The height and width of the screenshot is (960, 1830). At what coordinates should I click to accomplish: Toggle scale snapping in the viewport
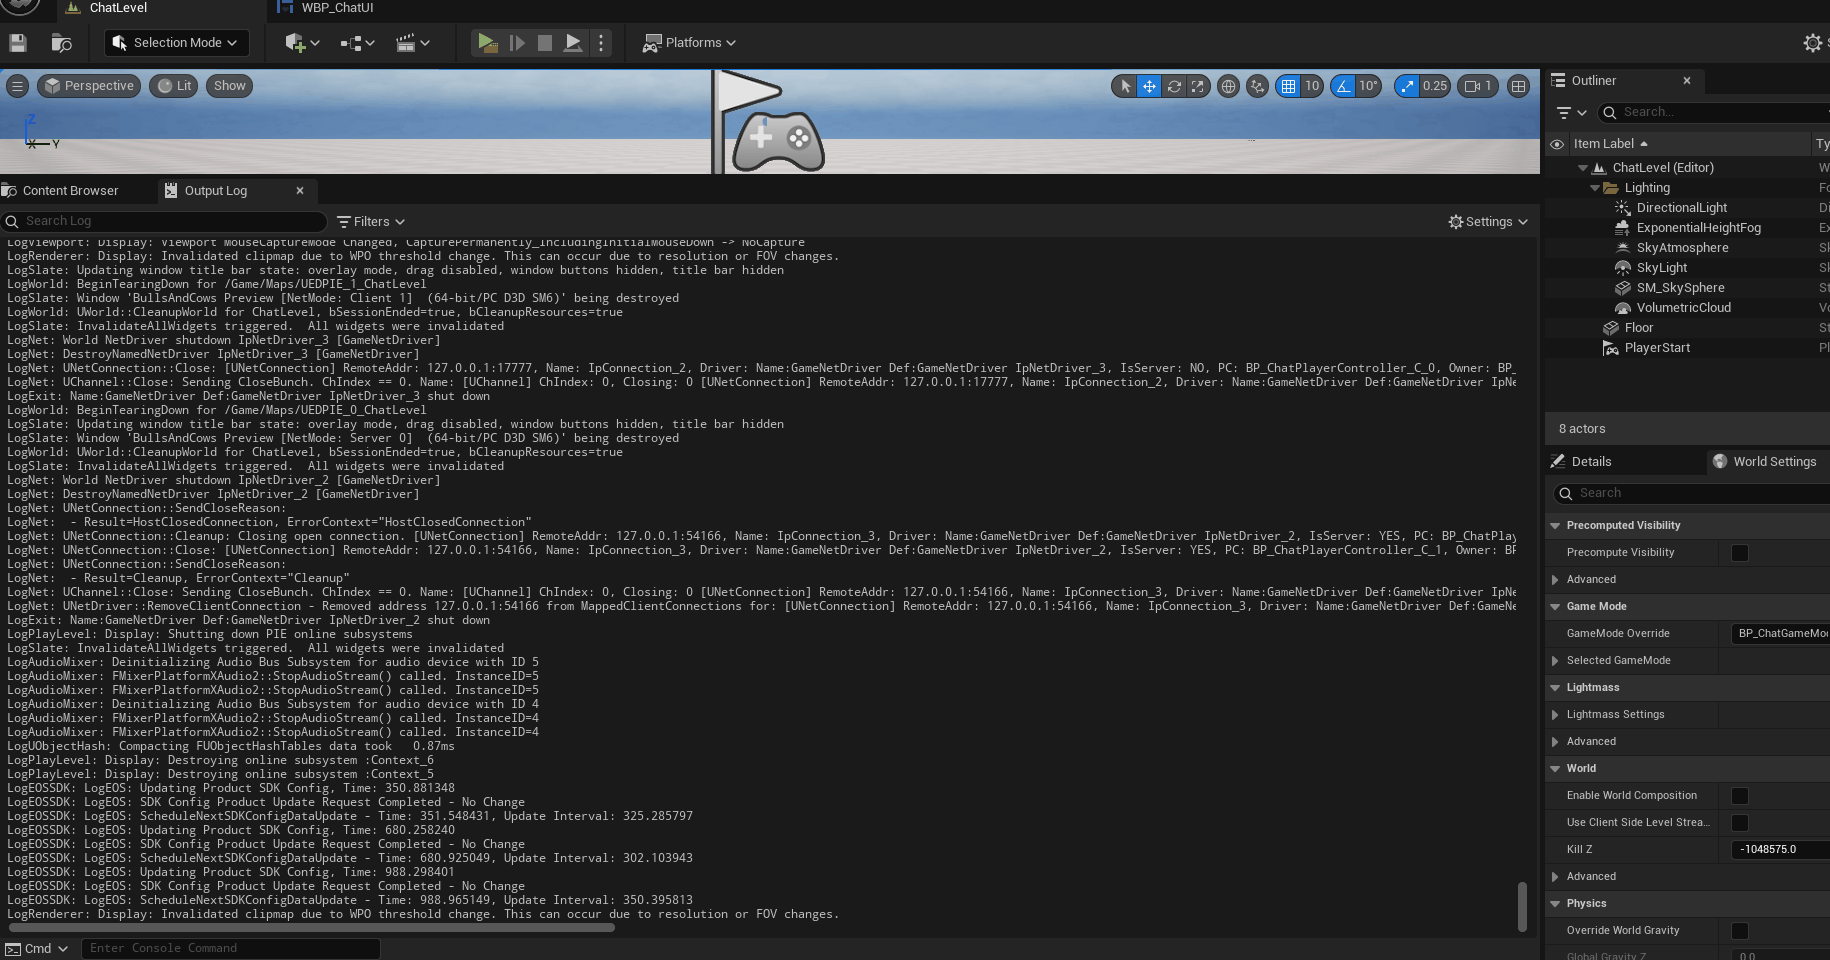coord(1407,86)
